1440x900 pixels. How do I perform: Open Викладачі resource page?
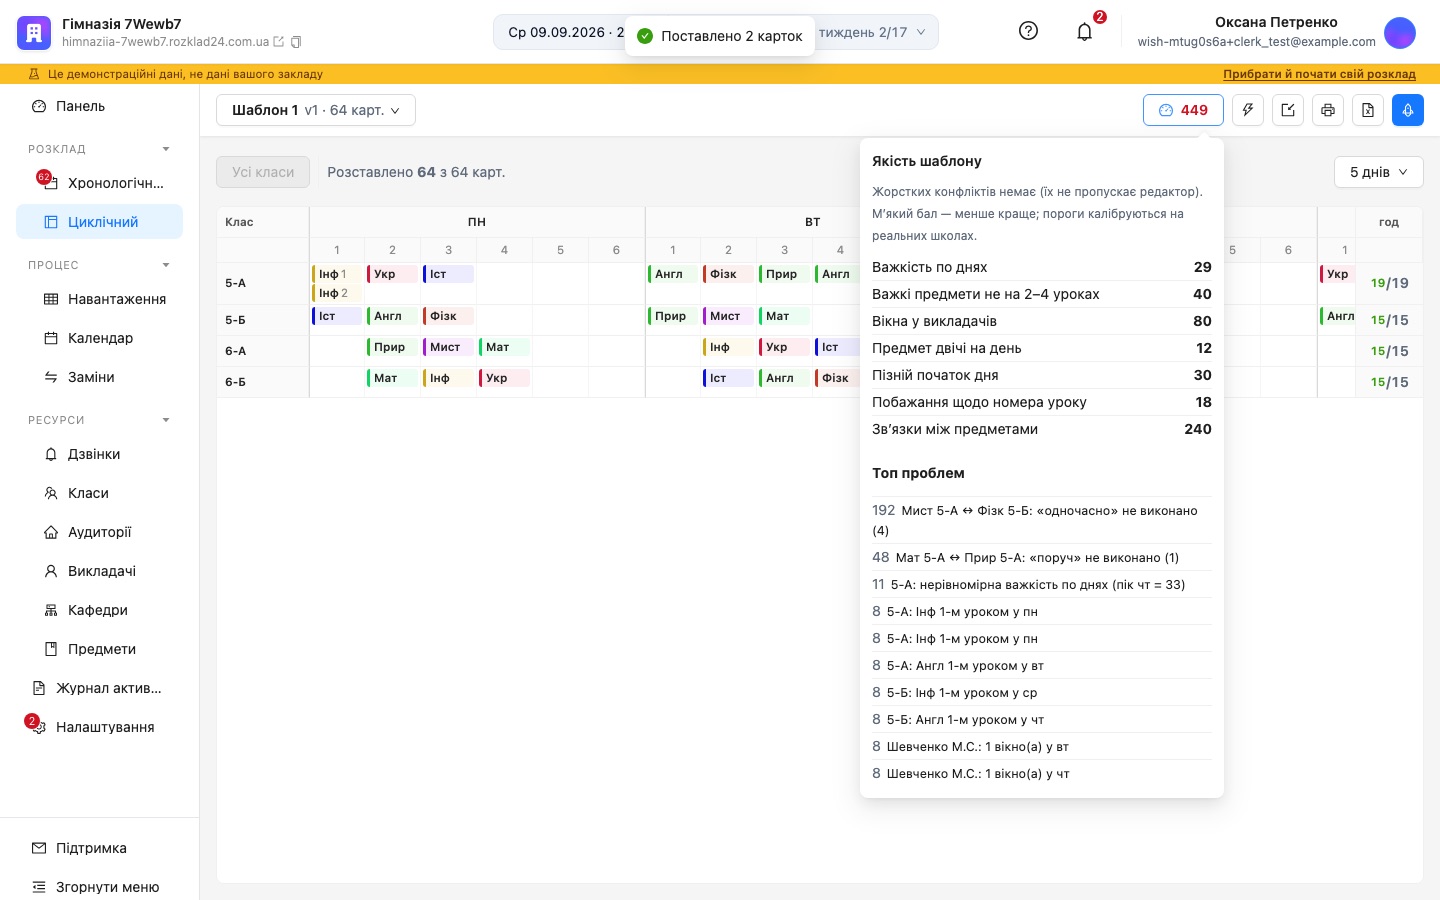coord(99,571)
